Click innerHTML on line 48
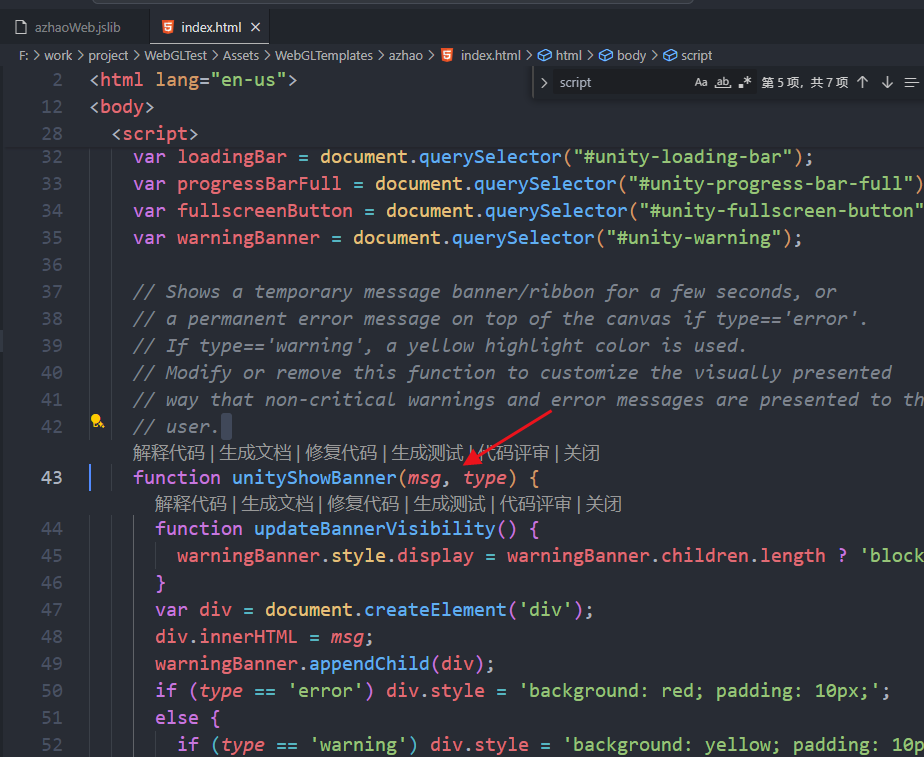 pos(249,636)
